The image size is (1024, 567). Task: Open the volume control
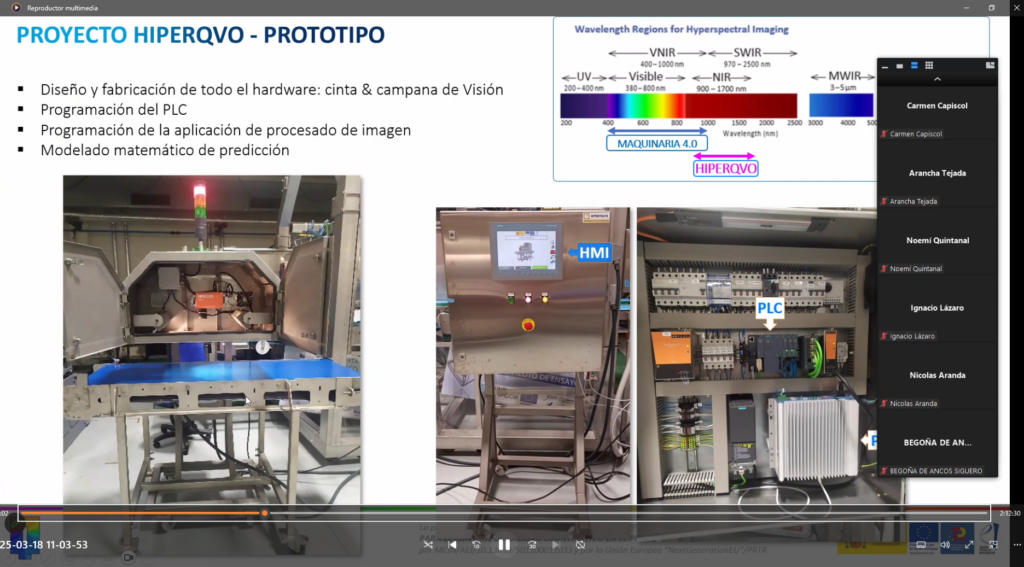click(945, 545)
